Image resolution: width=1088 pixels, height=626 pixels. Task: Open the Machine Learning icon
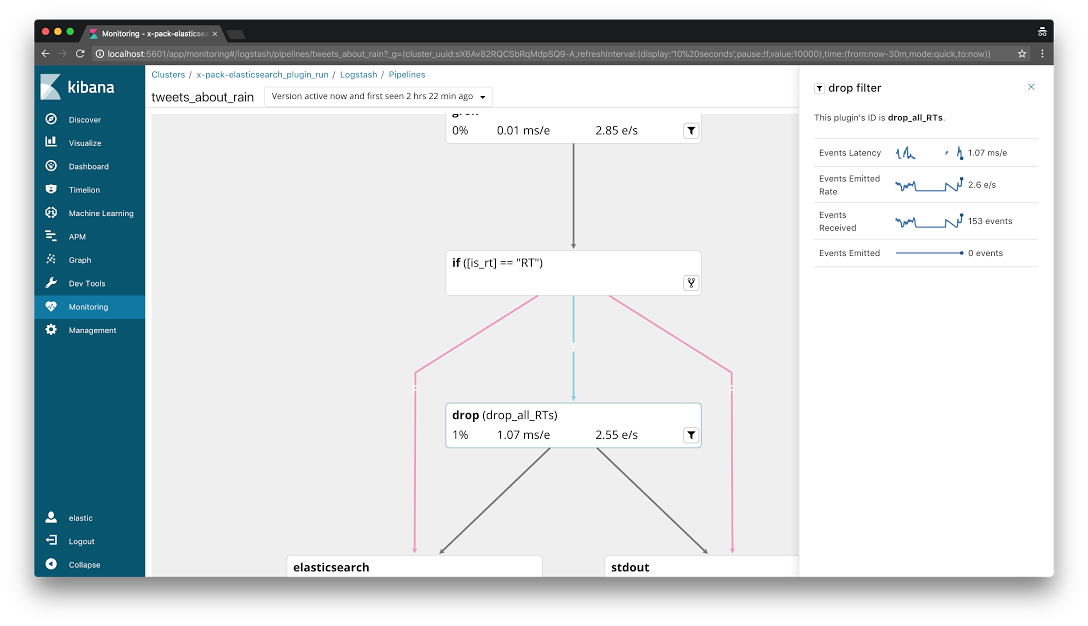coord(51,213)
